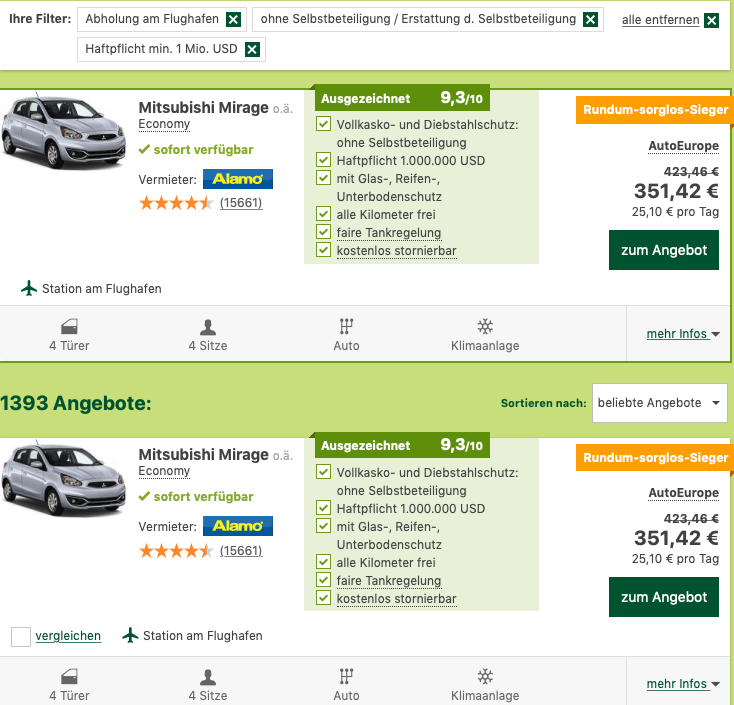Click the 'alle Kilometer frei' checkmark in top offer
Screen dimensions: 734x705
tap(323, 214)
